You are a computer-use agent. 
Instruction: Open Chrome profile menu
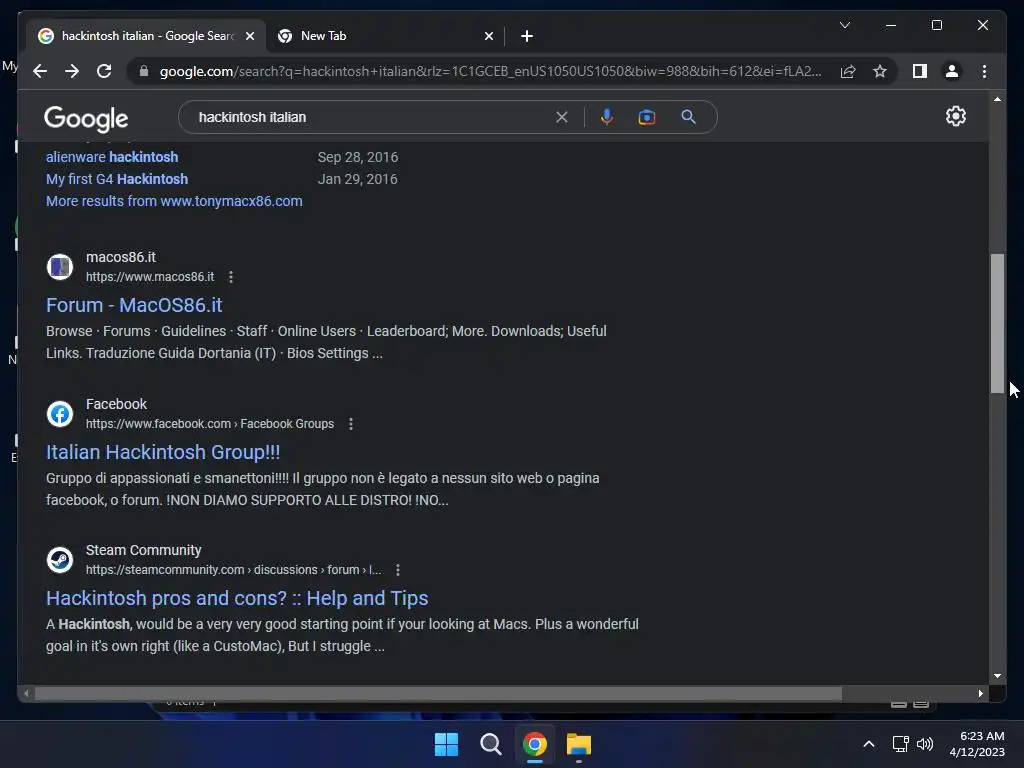pos(952,71)
